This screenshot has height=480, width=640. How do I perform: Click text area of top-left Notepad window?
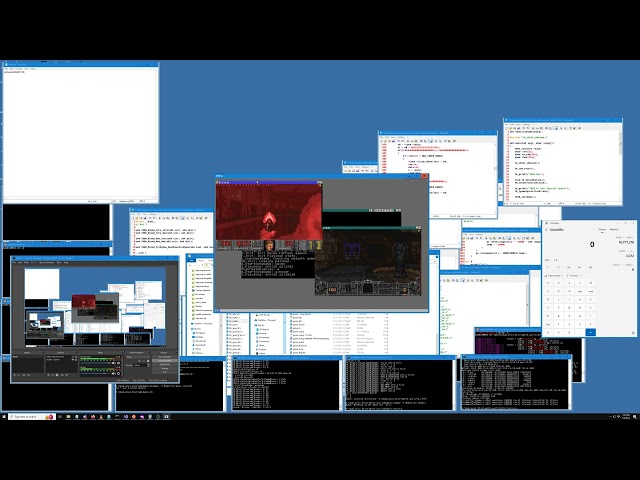(x=80, y=135)
